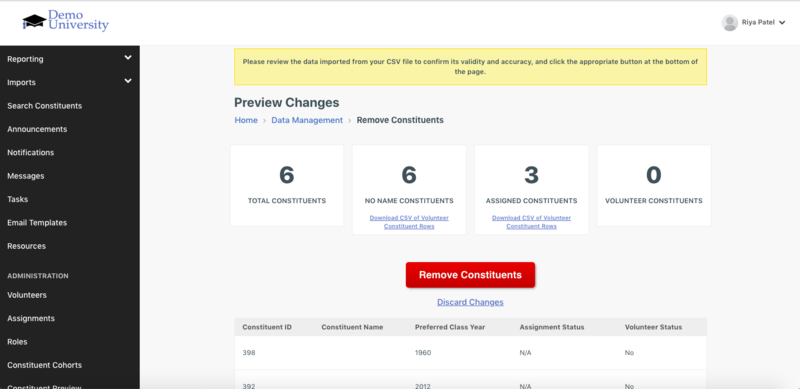Click class year 1960 cell
This screenshot has height=389, width=800.
pos(423,353)
